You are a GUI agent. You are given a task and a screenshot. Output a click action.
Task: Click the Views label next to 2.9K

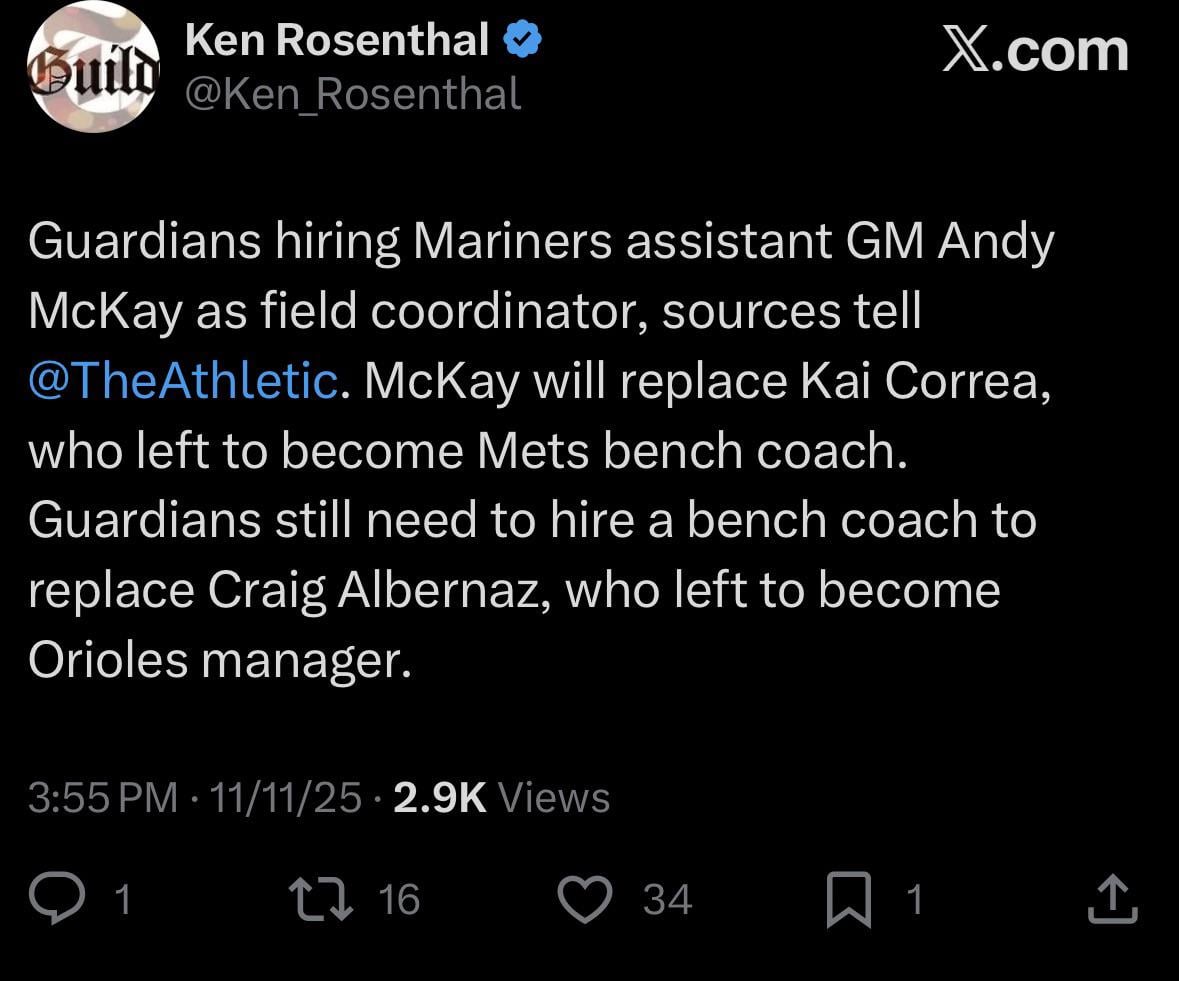pos(556,798)
